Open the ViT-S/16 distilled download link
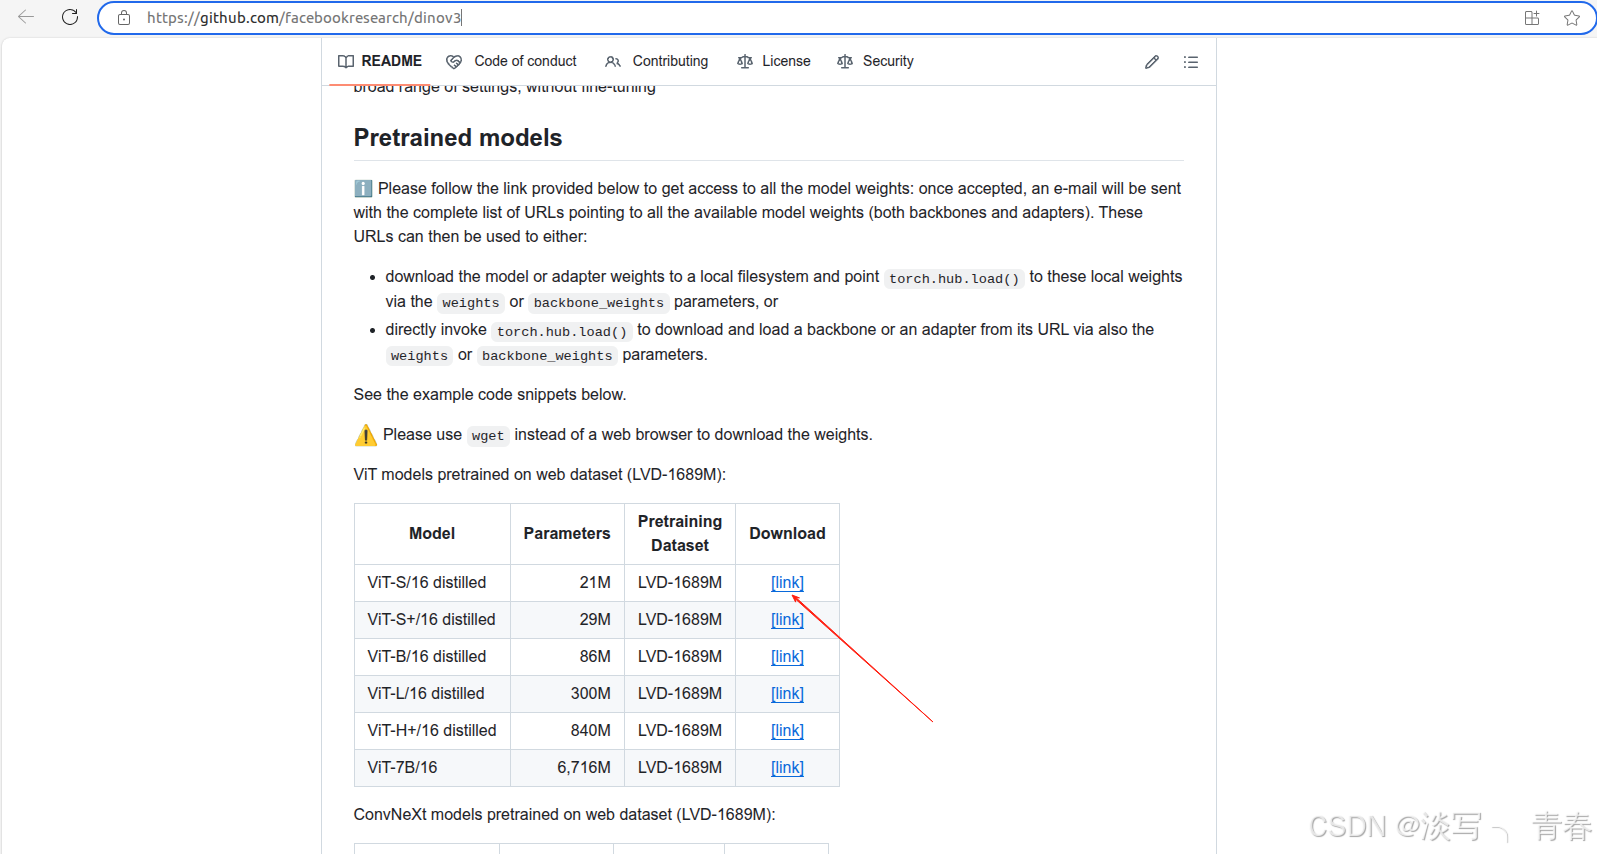The image size is (1597, 854). pos(787,583)
